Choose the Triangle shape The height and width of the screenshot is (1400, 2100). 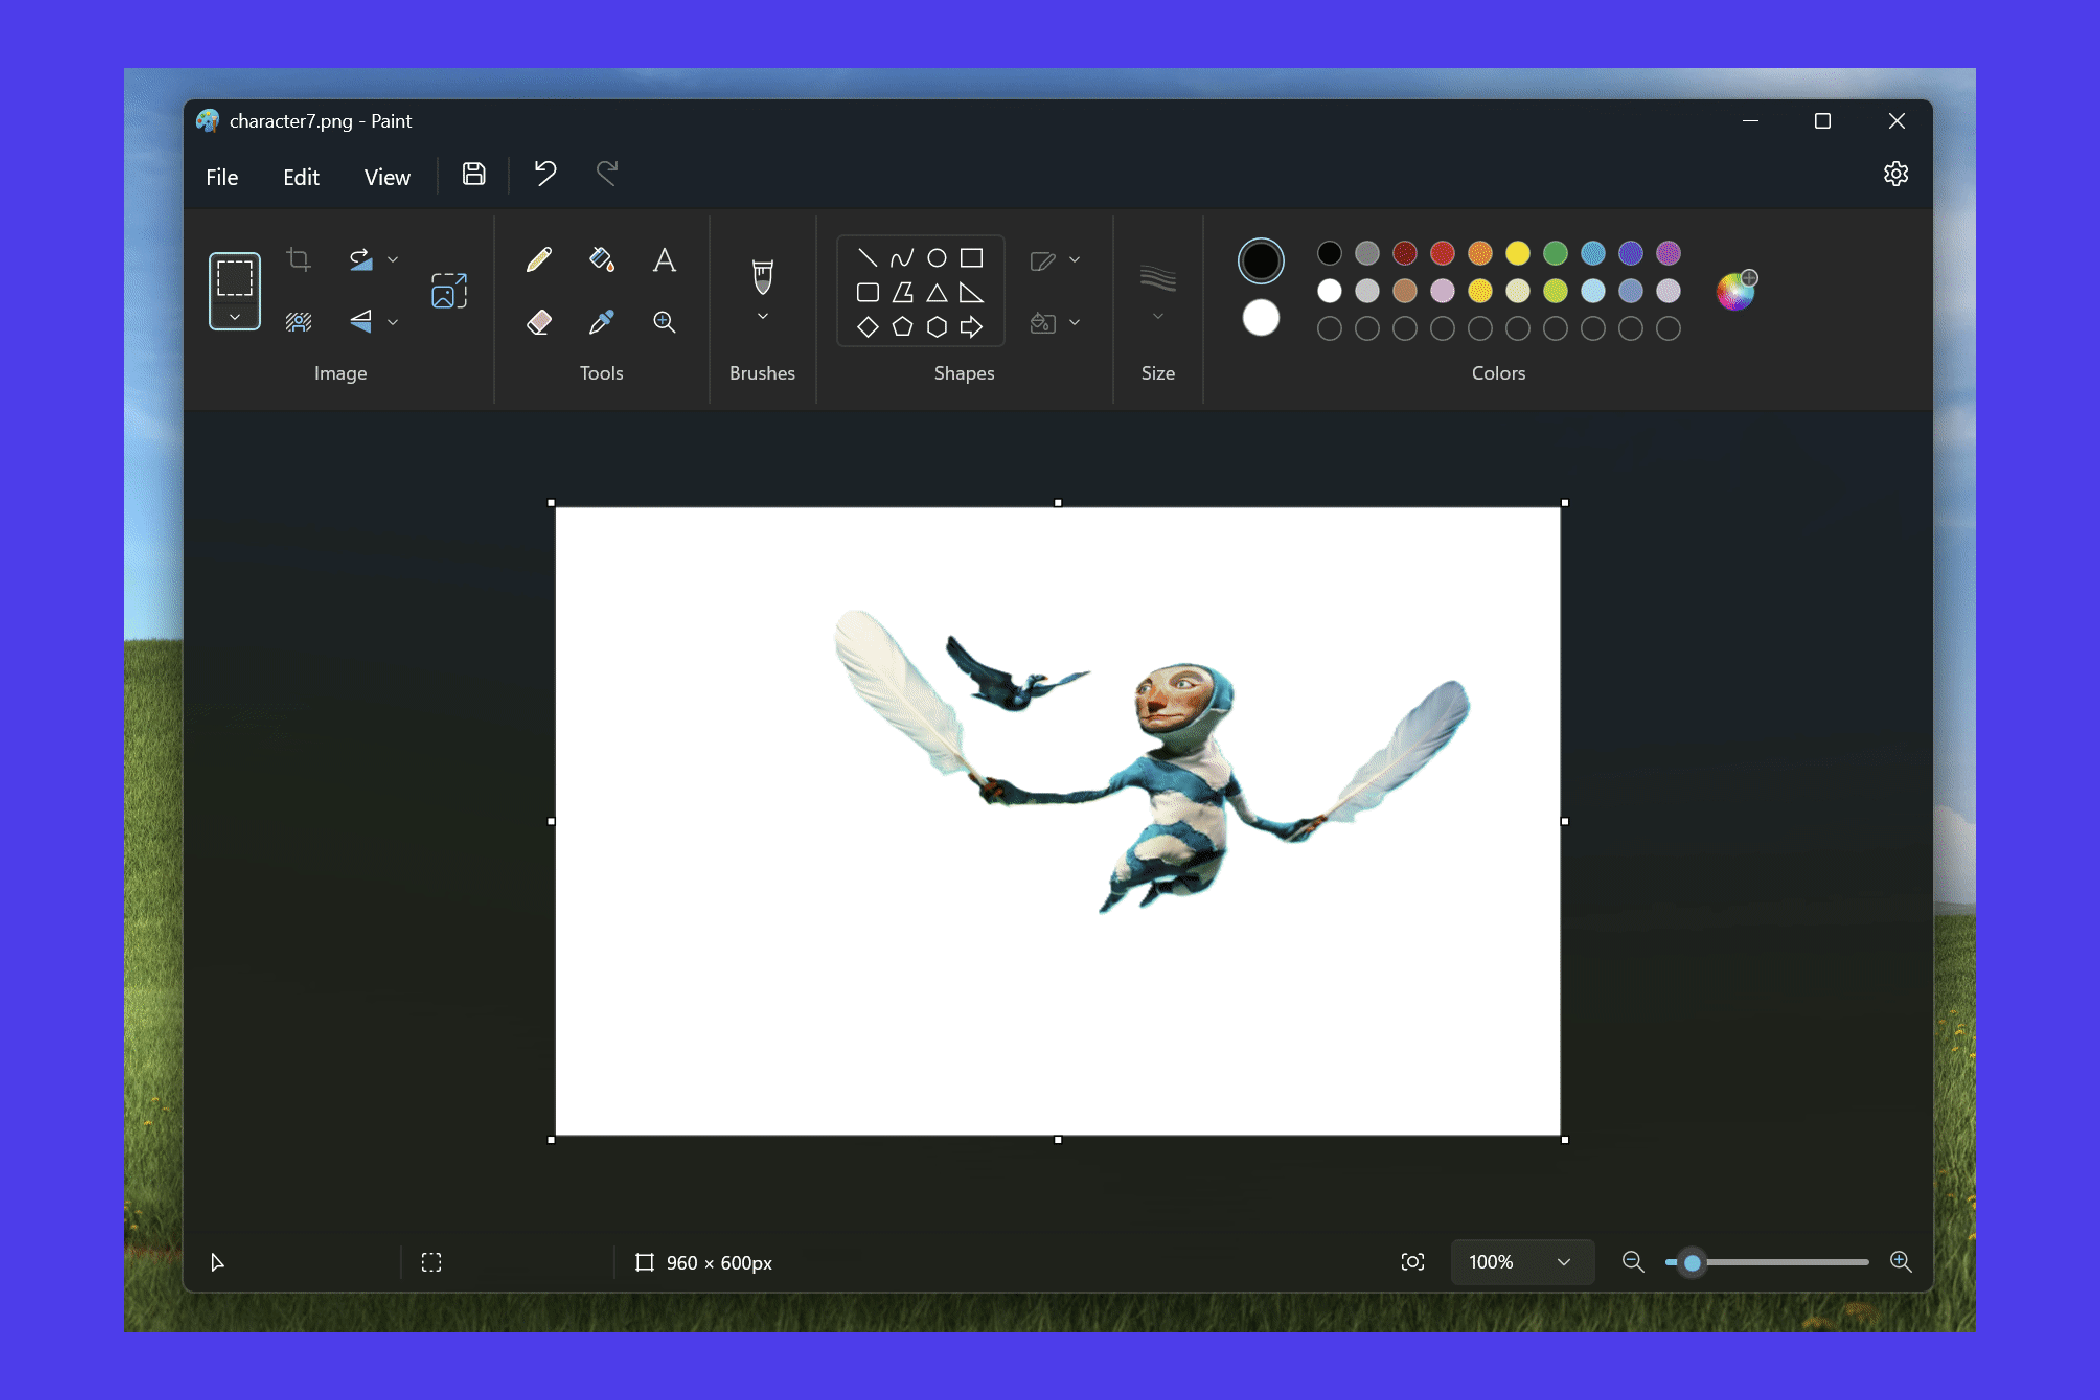coord(937,292)
